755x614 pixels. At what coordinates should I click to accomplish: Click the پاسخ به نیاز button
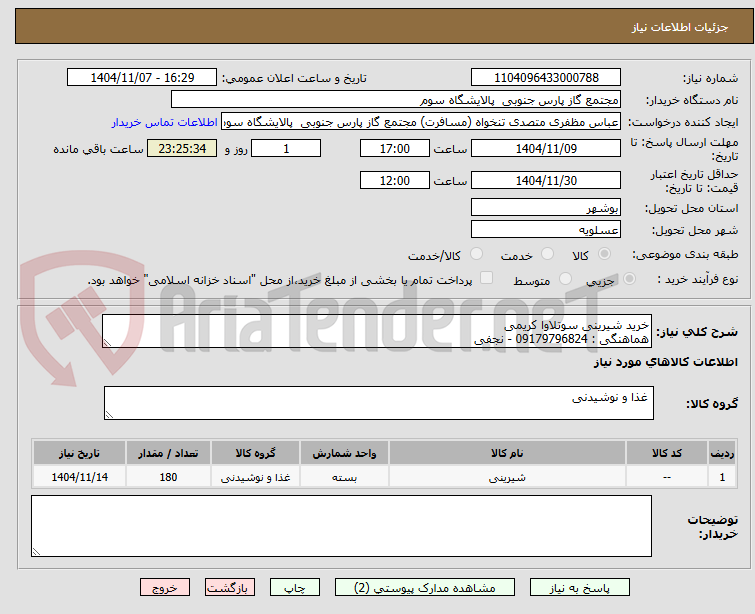580,588
